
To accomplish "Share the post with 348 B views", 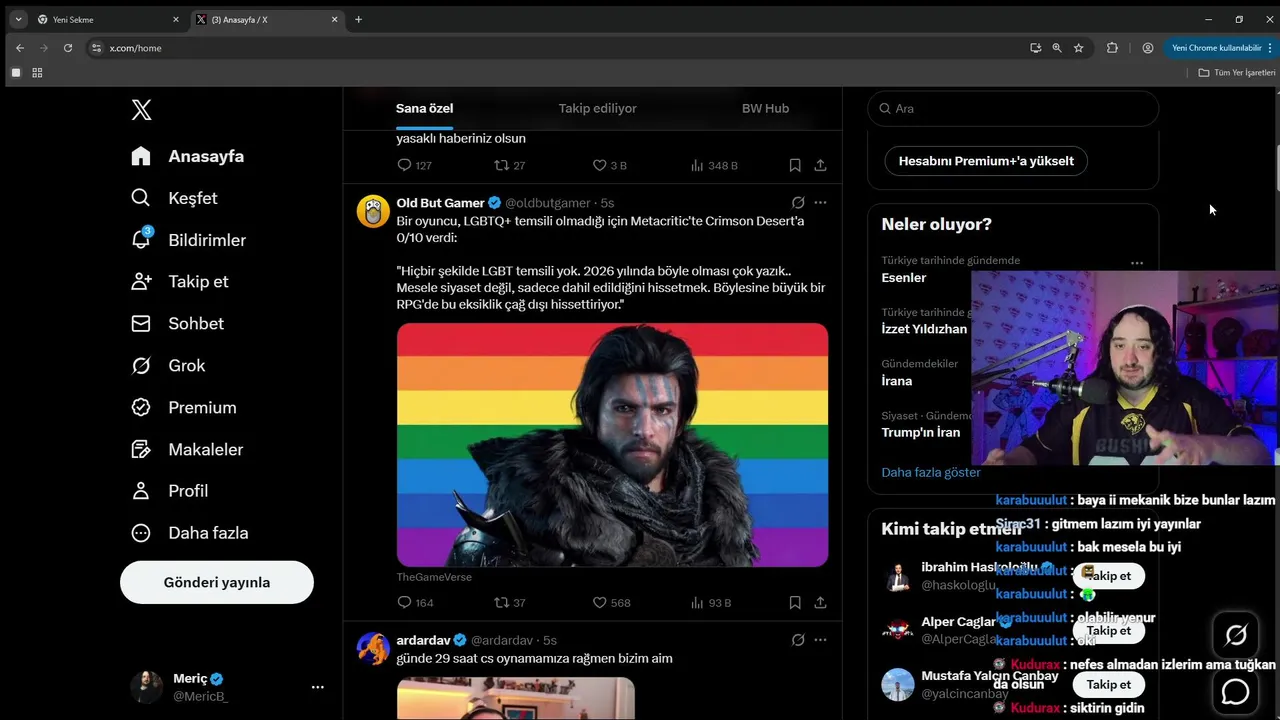I will [x=820, y=165].
